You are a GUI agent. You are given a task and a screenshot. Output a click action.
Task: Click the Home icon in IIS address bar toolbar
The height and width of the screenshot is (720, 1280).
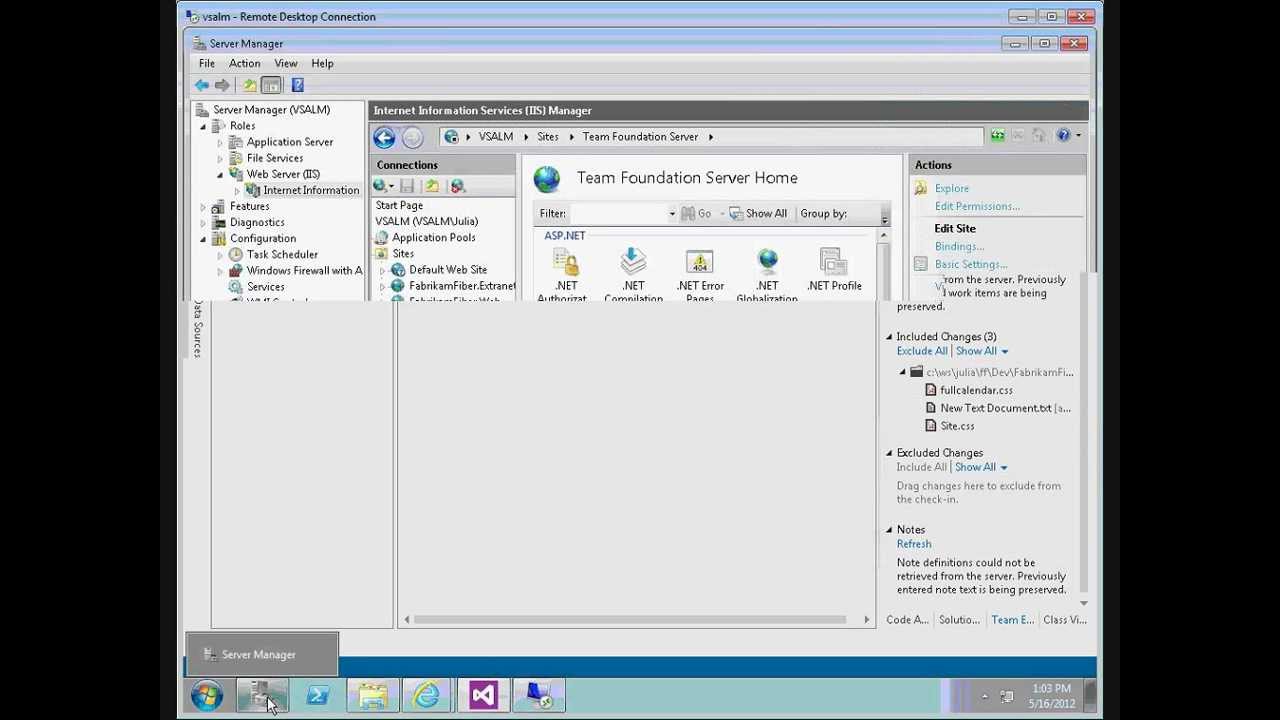(x=1039, y=136)
